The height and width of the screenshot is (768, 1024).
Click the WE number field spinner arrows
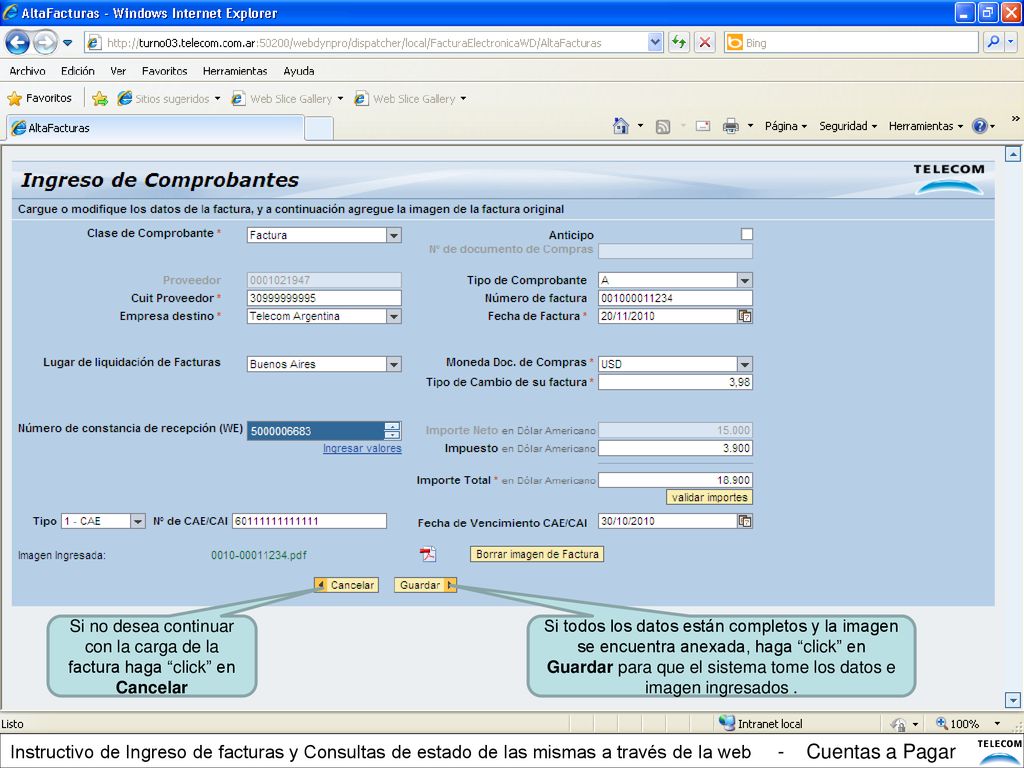pos(392,431)
